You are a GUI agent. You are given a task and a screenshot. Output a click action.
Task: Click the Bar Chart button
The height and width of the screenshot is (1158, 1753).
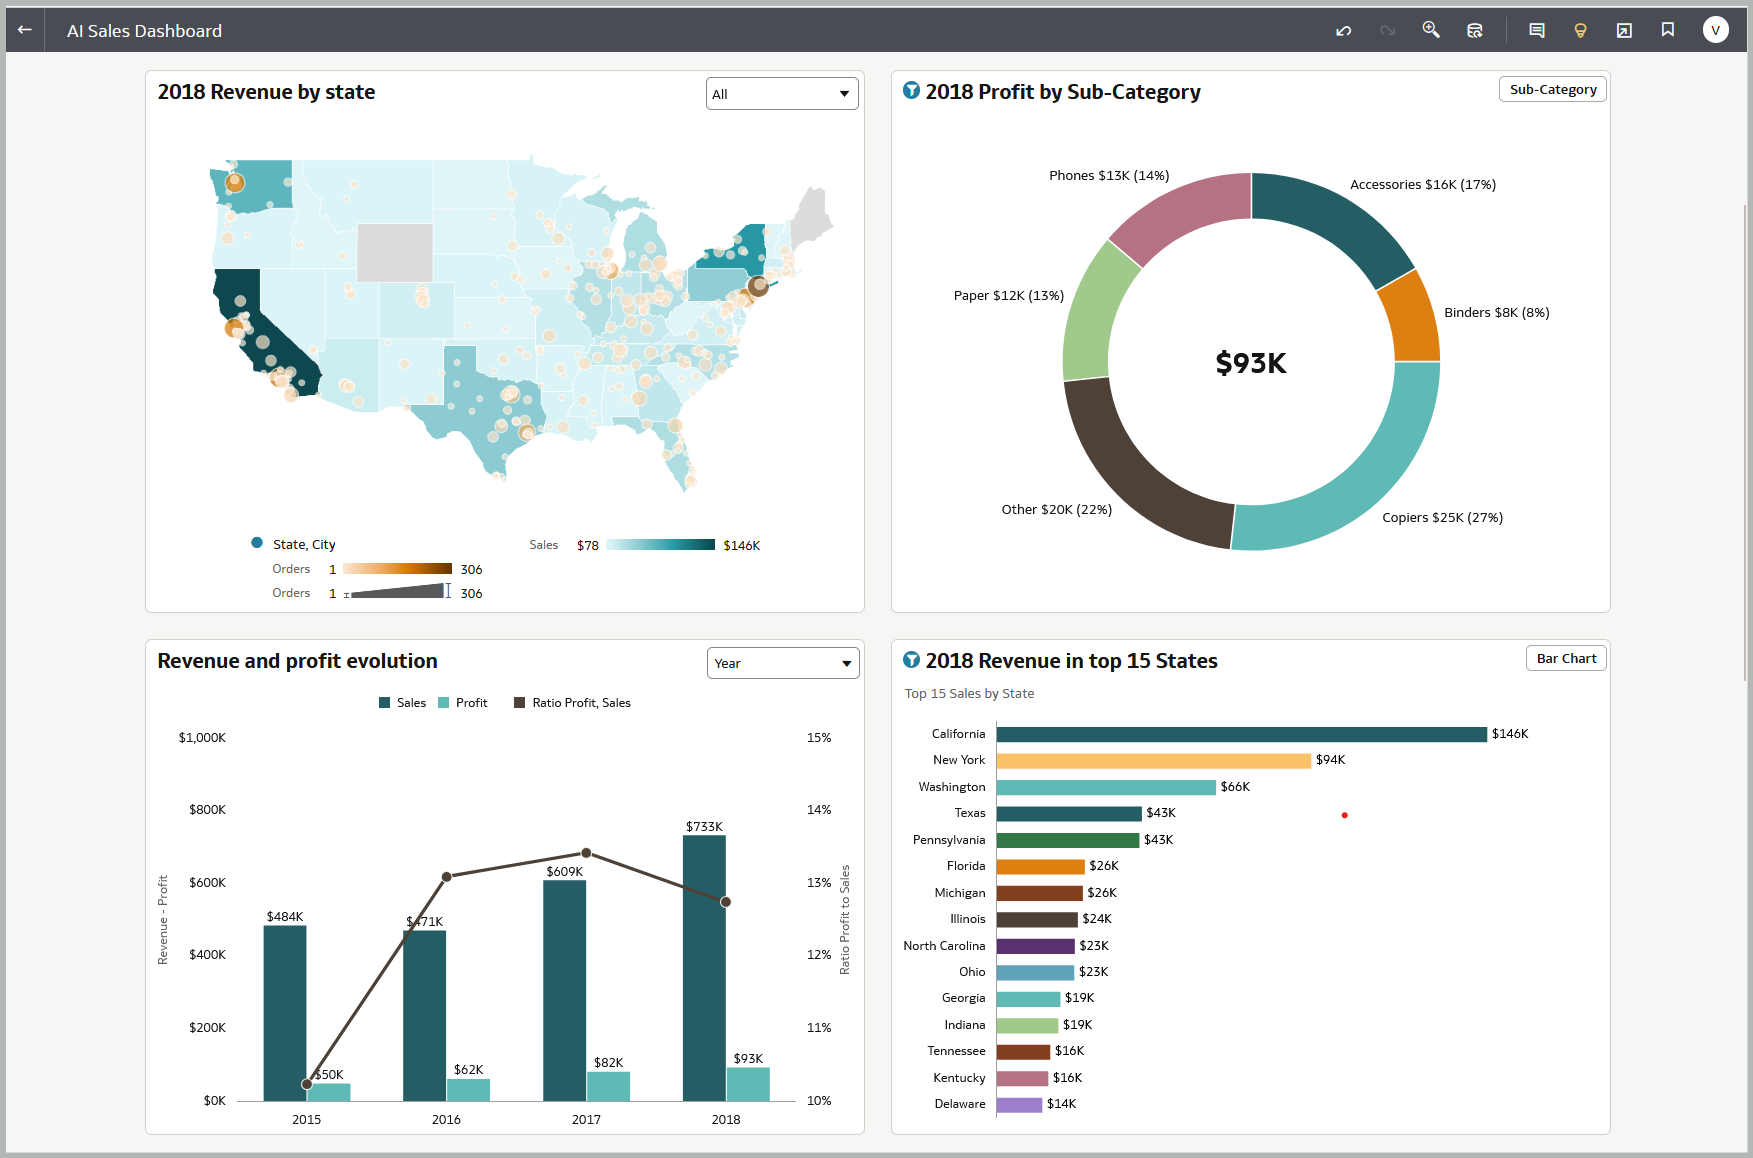coord(1565,657)
